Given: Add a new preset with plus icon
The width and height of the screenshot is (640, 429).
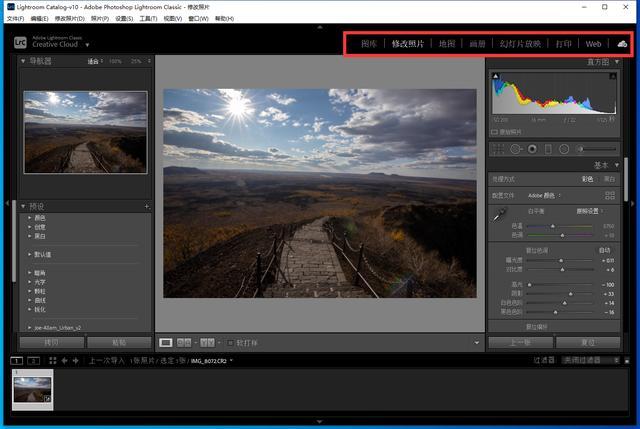Looking at the screenshot, I should pos(147,206).
